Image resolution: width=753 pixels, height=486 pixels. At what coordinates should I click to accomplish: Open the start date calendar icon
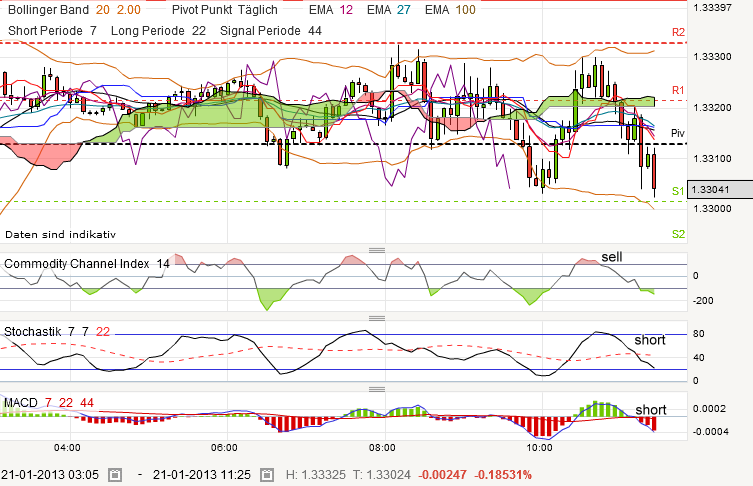click(x=115, y=475)
